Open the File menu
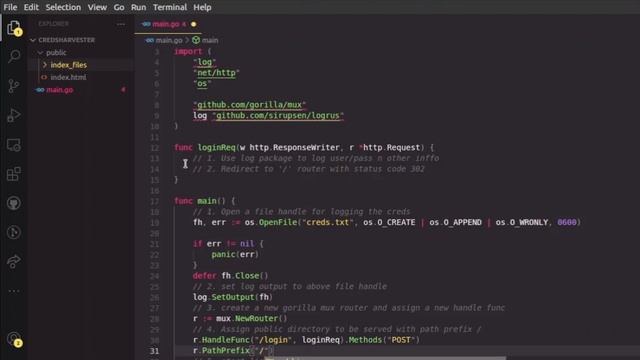This screenshot has height=360, width=640. [10, 7]
